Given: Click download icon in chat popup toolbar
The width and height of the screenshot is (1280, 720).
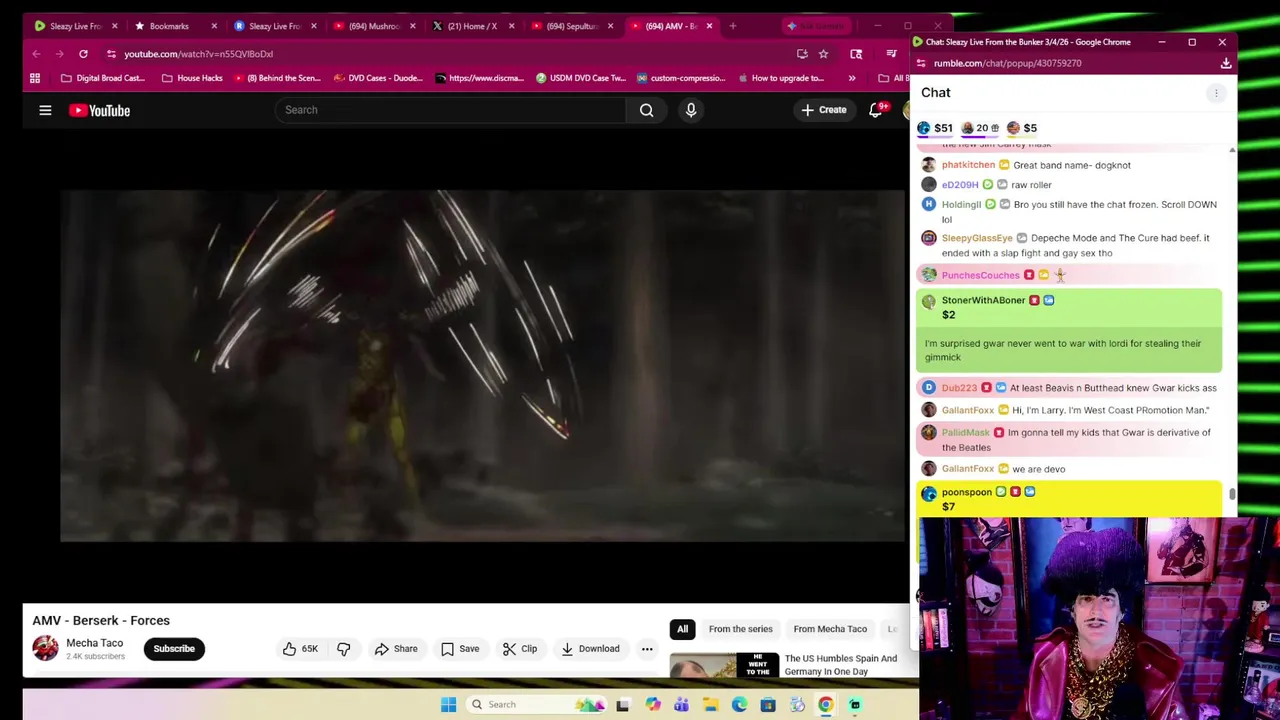Looking at the screenshot, I should [1225, 63].
